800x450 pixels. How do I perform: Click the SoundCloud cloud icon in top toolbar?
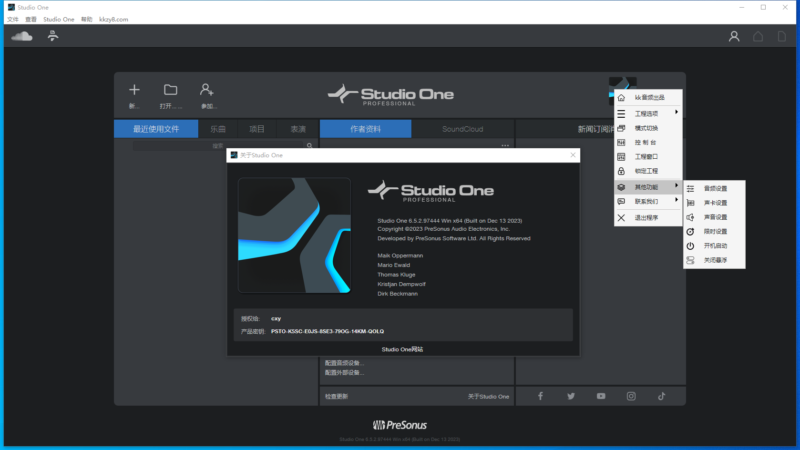point(22,37)
